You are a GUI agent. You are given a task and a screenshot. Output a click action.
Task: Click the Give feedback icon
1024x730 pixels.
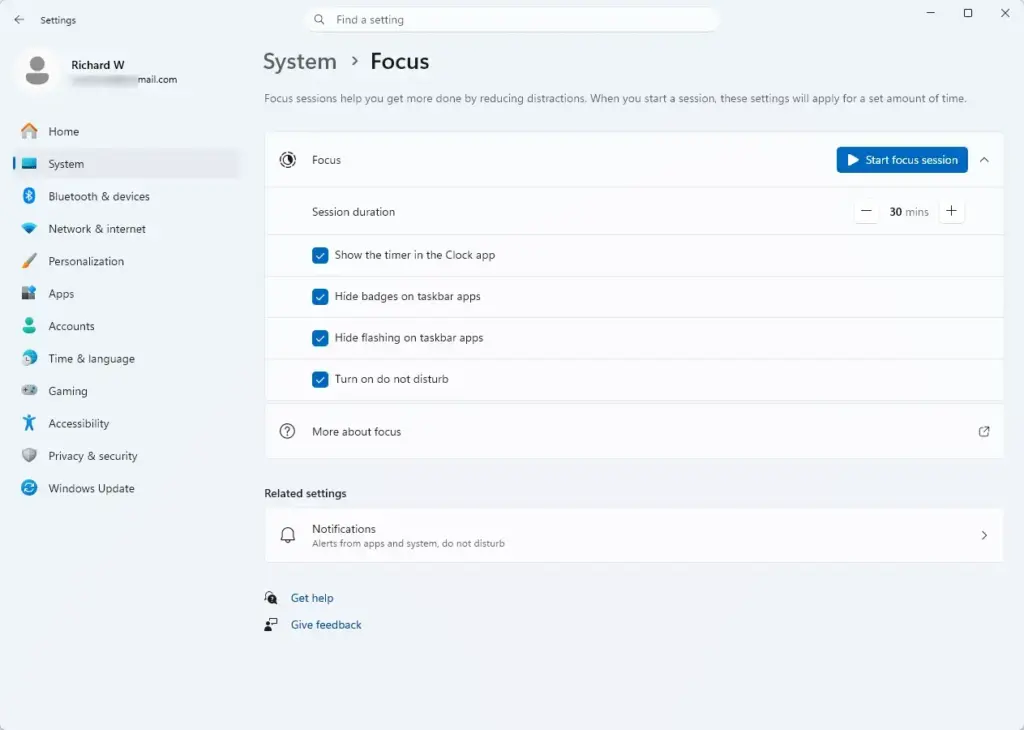271,625
